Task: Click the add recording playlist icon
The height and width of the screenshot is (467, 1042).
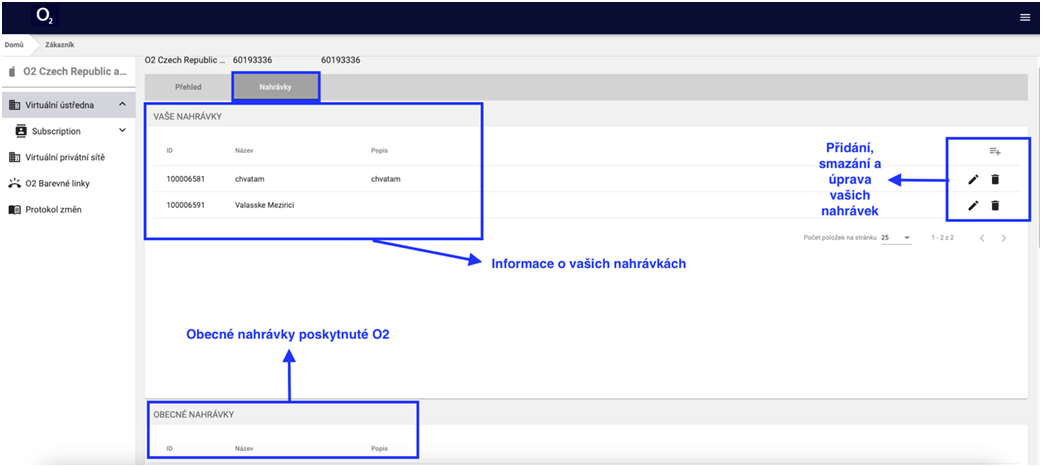Action: point(994,151)
